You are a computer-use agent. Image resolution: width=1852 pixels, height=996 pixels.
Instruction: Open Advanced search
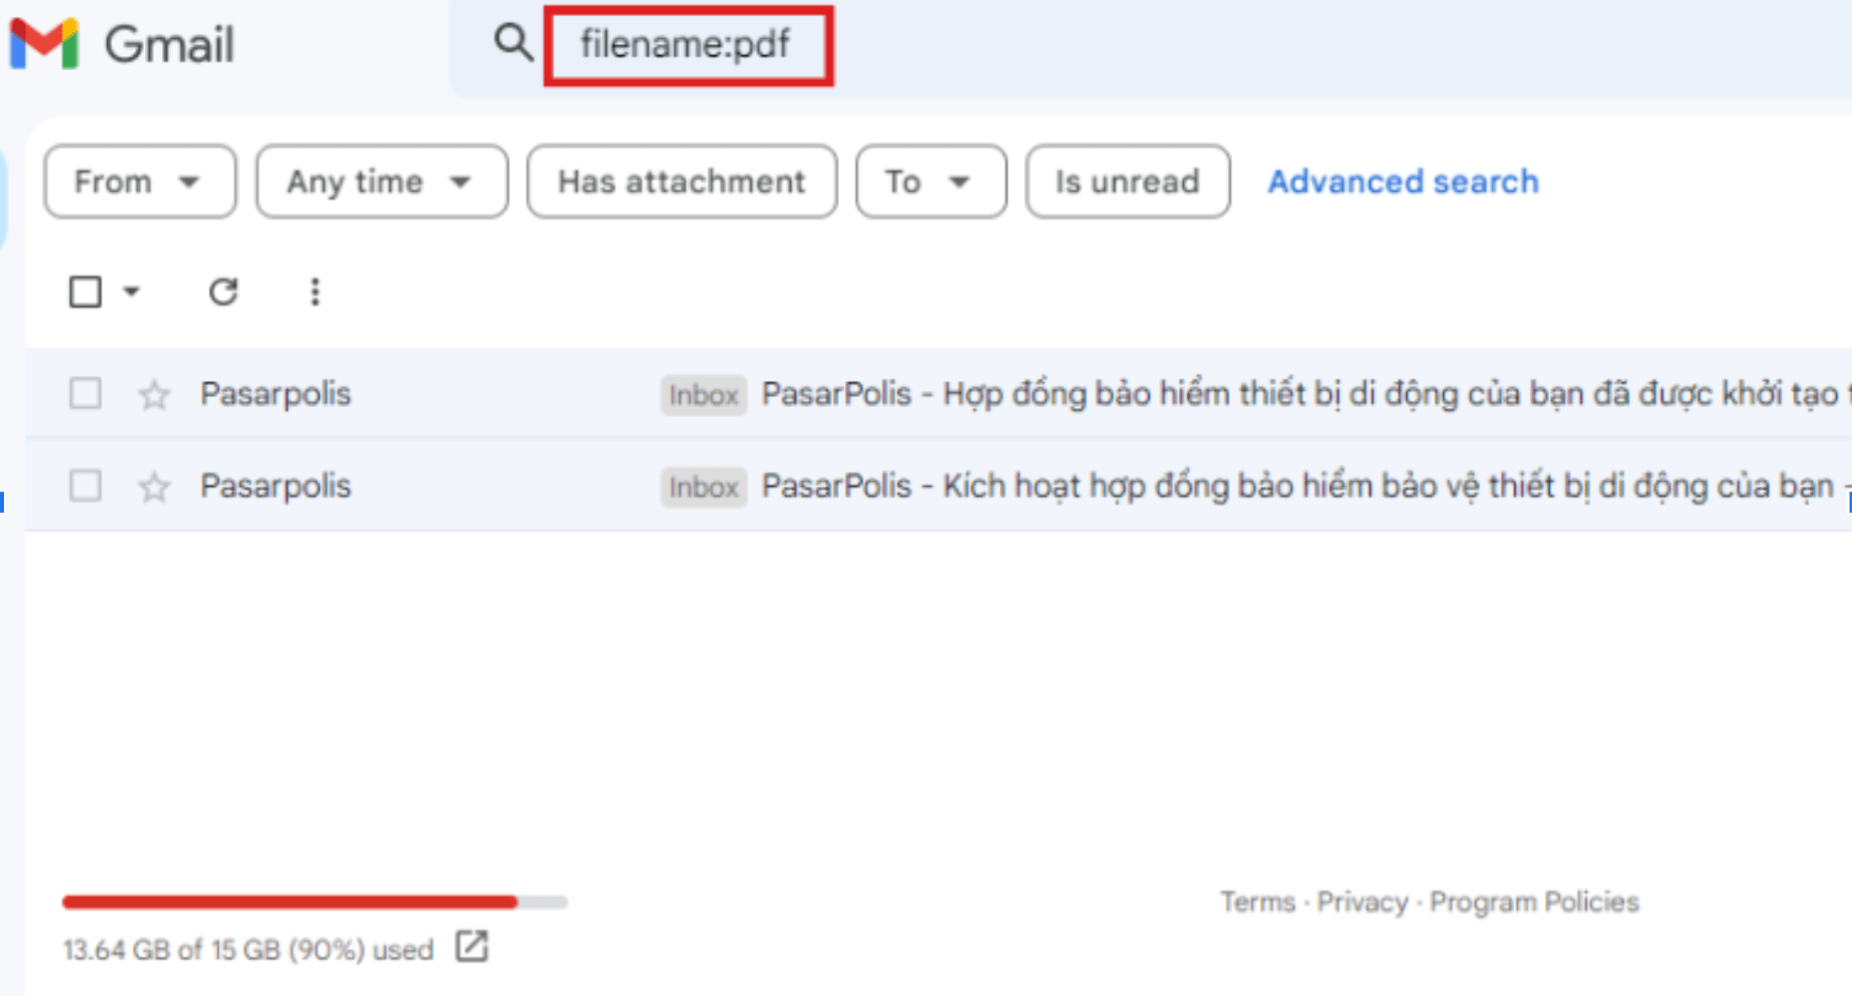pyautogui.click(x=1403, y=181)
